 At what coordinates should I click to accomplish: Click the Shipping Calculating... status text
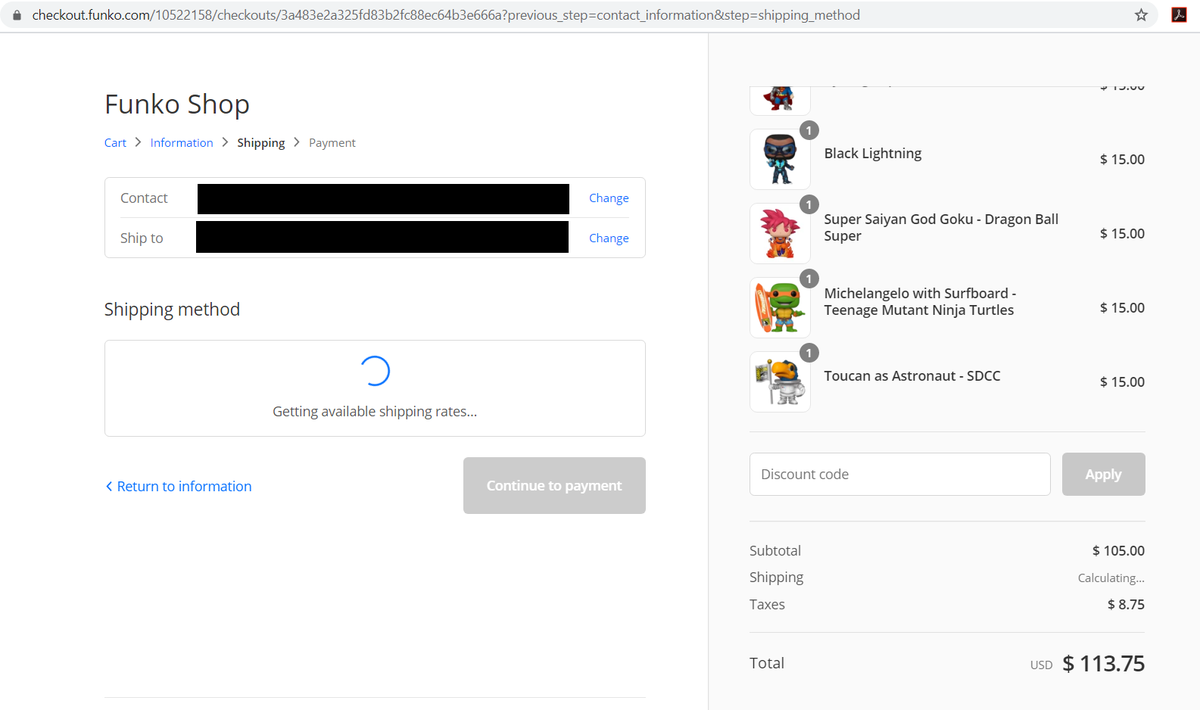[x=1111, y=578]
